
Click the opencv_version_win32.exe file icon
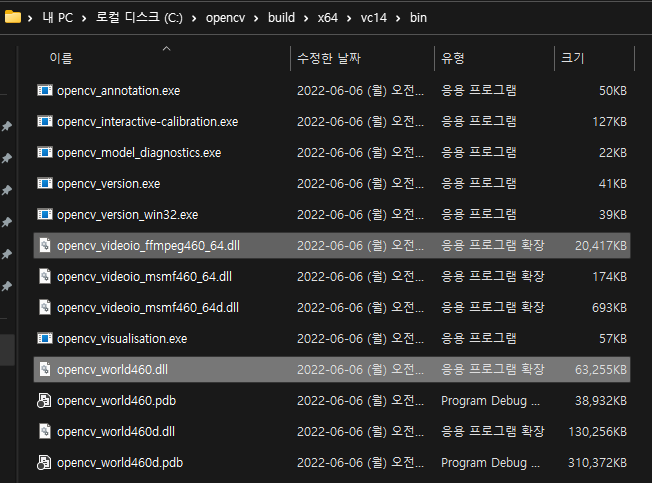(x=44, y=214)
